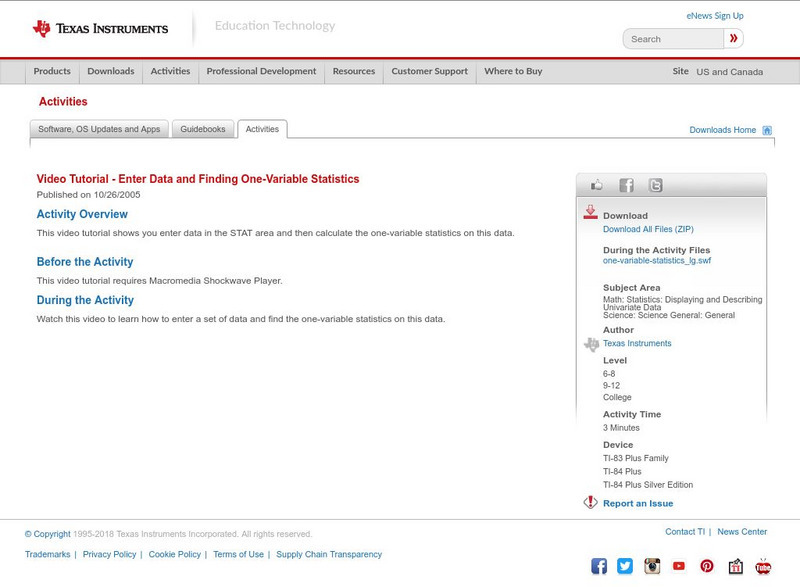Click the Report an Issue exclamation icon

590,502
